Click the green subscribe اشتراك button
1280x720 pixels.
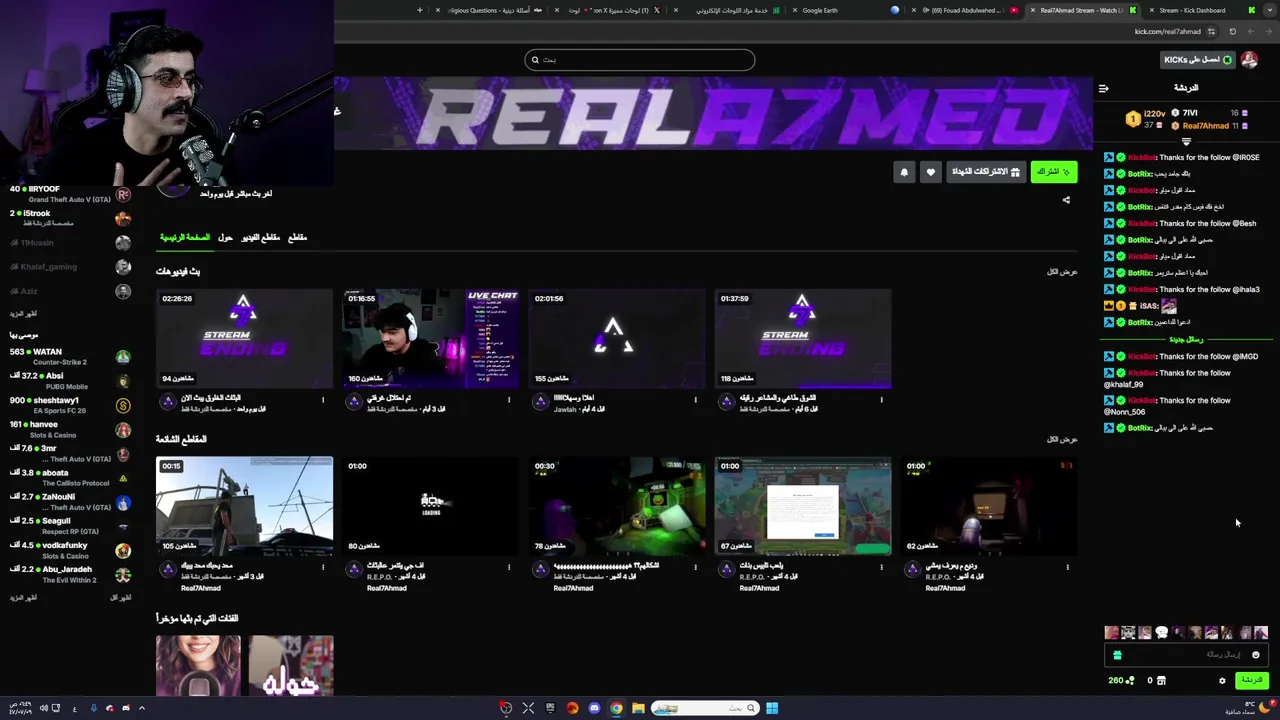tap(1054, 172)
